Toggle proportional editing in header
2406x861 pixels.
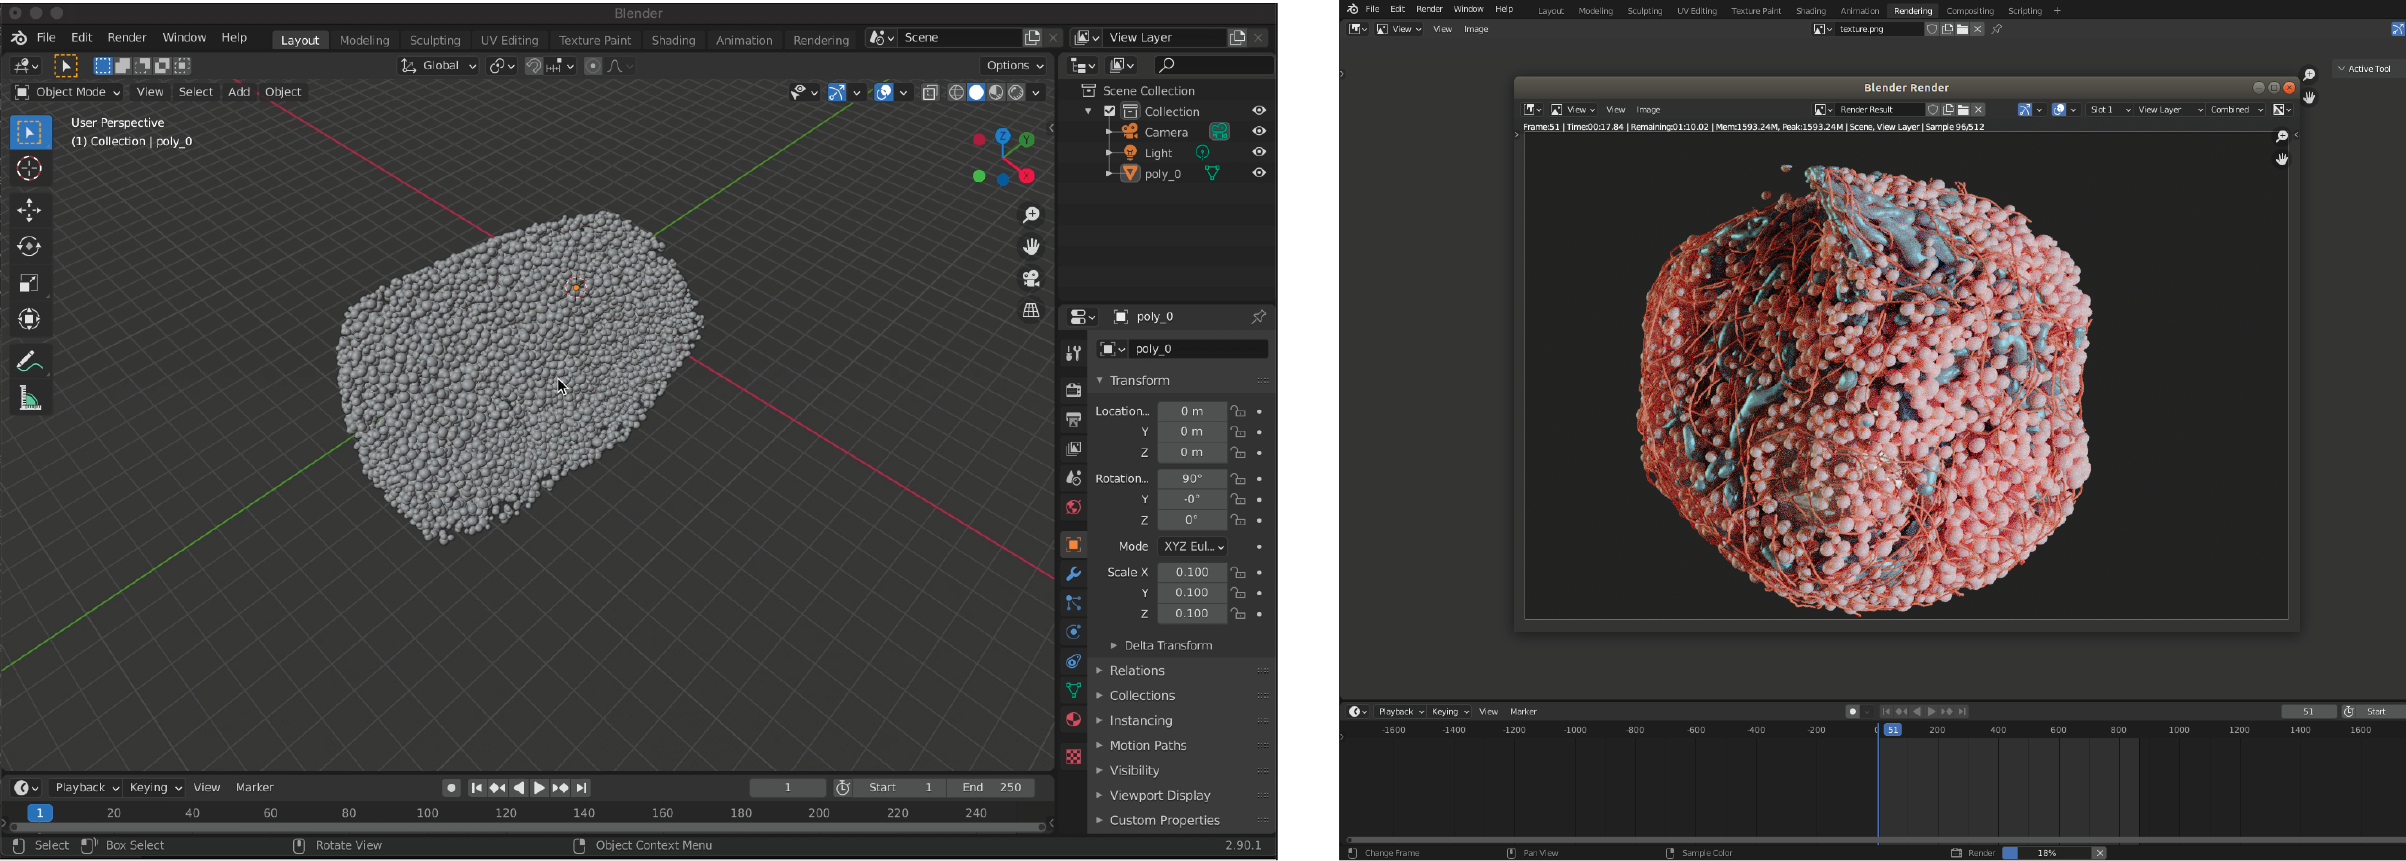593,66
